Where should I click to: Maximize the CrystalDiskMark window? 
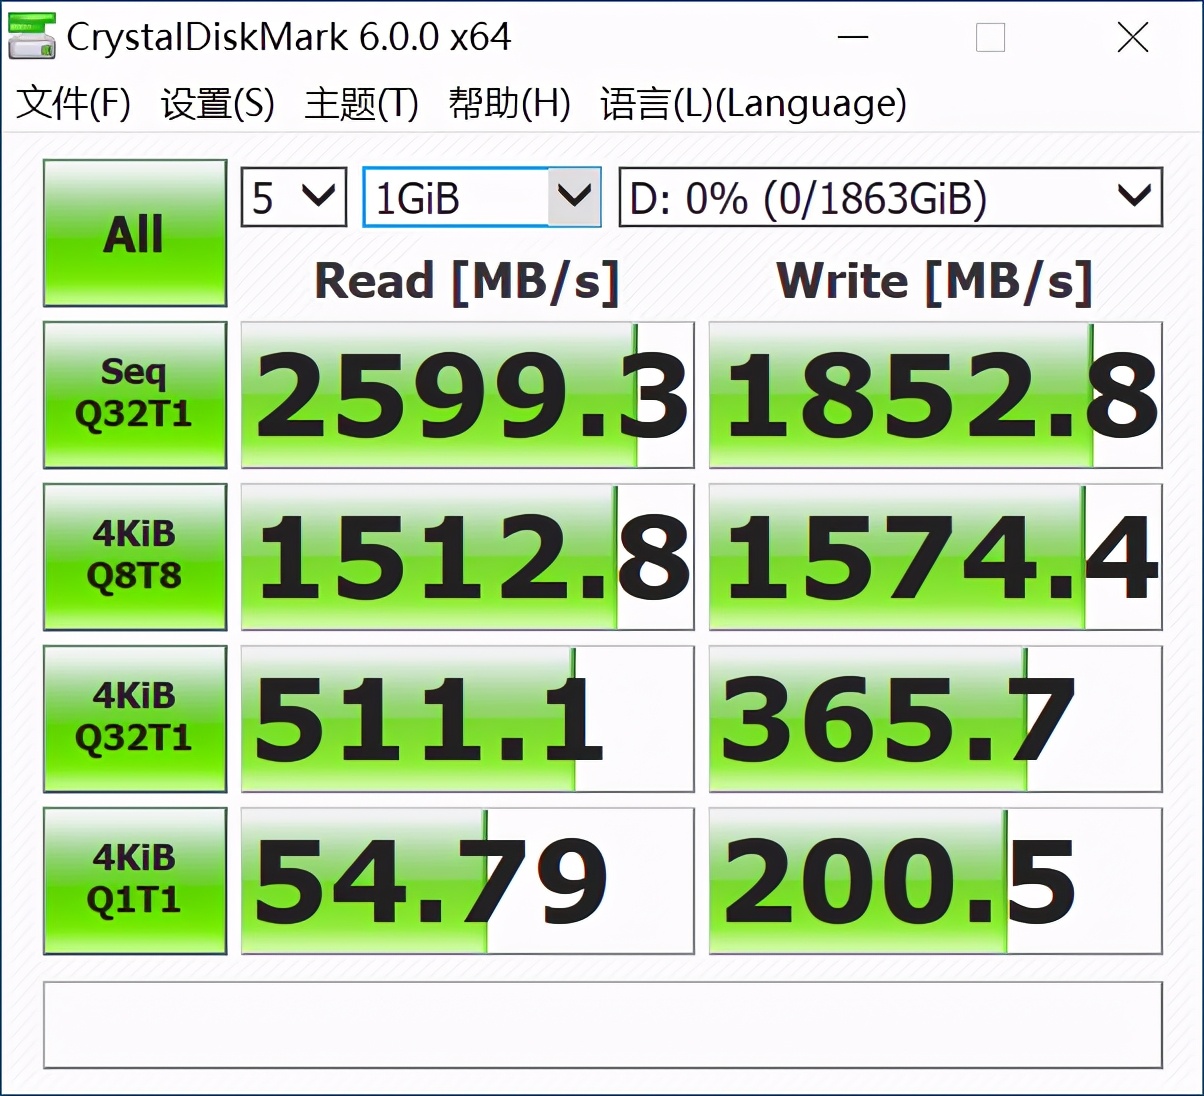pyautogui.click(x=990, y=38)
